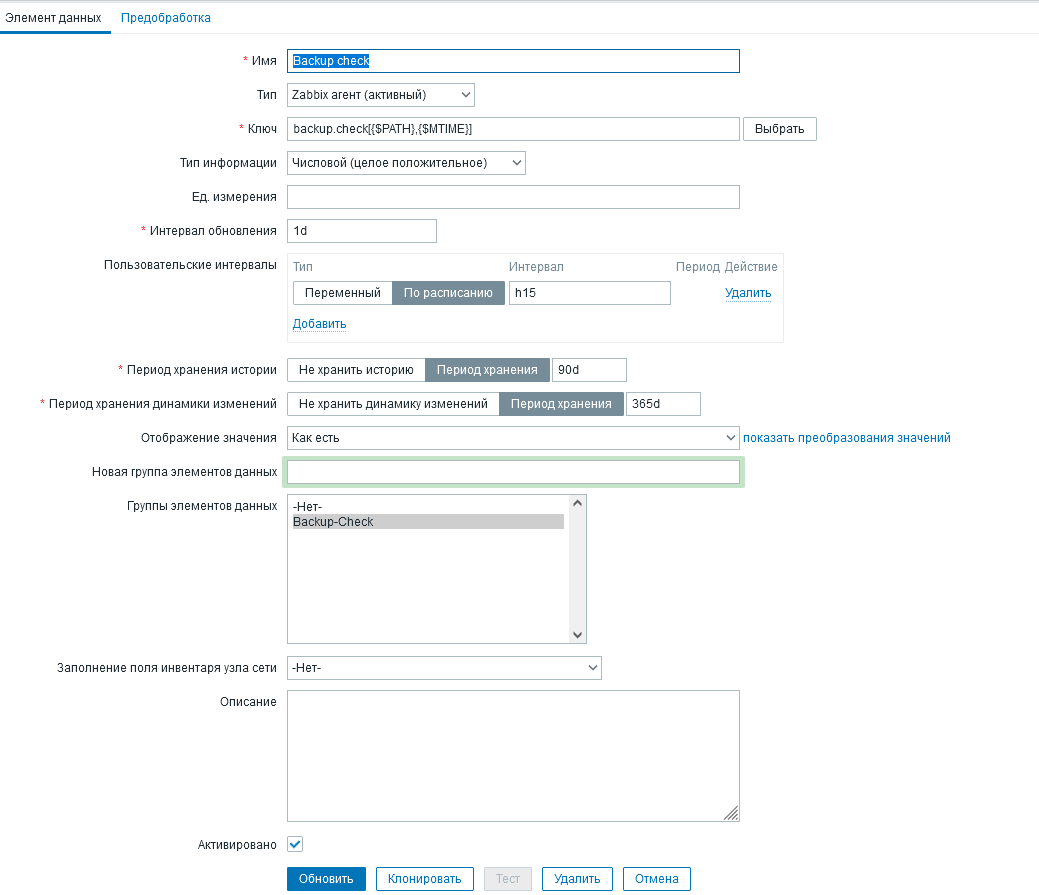
Task: Select Не хранить динамику изменений option
Action: pyautogui.click(x=392, y=403)
